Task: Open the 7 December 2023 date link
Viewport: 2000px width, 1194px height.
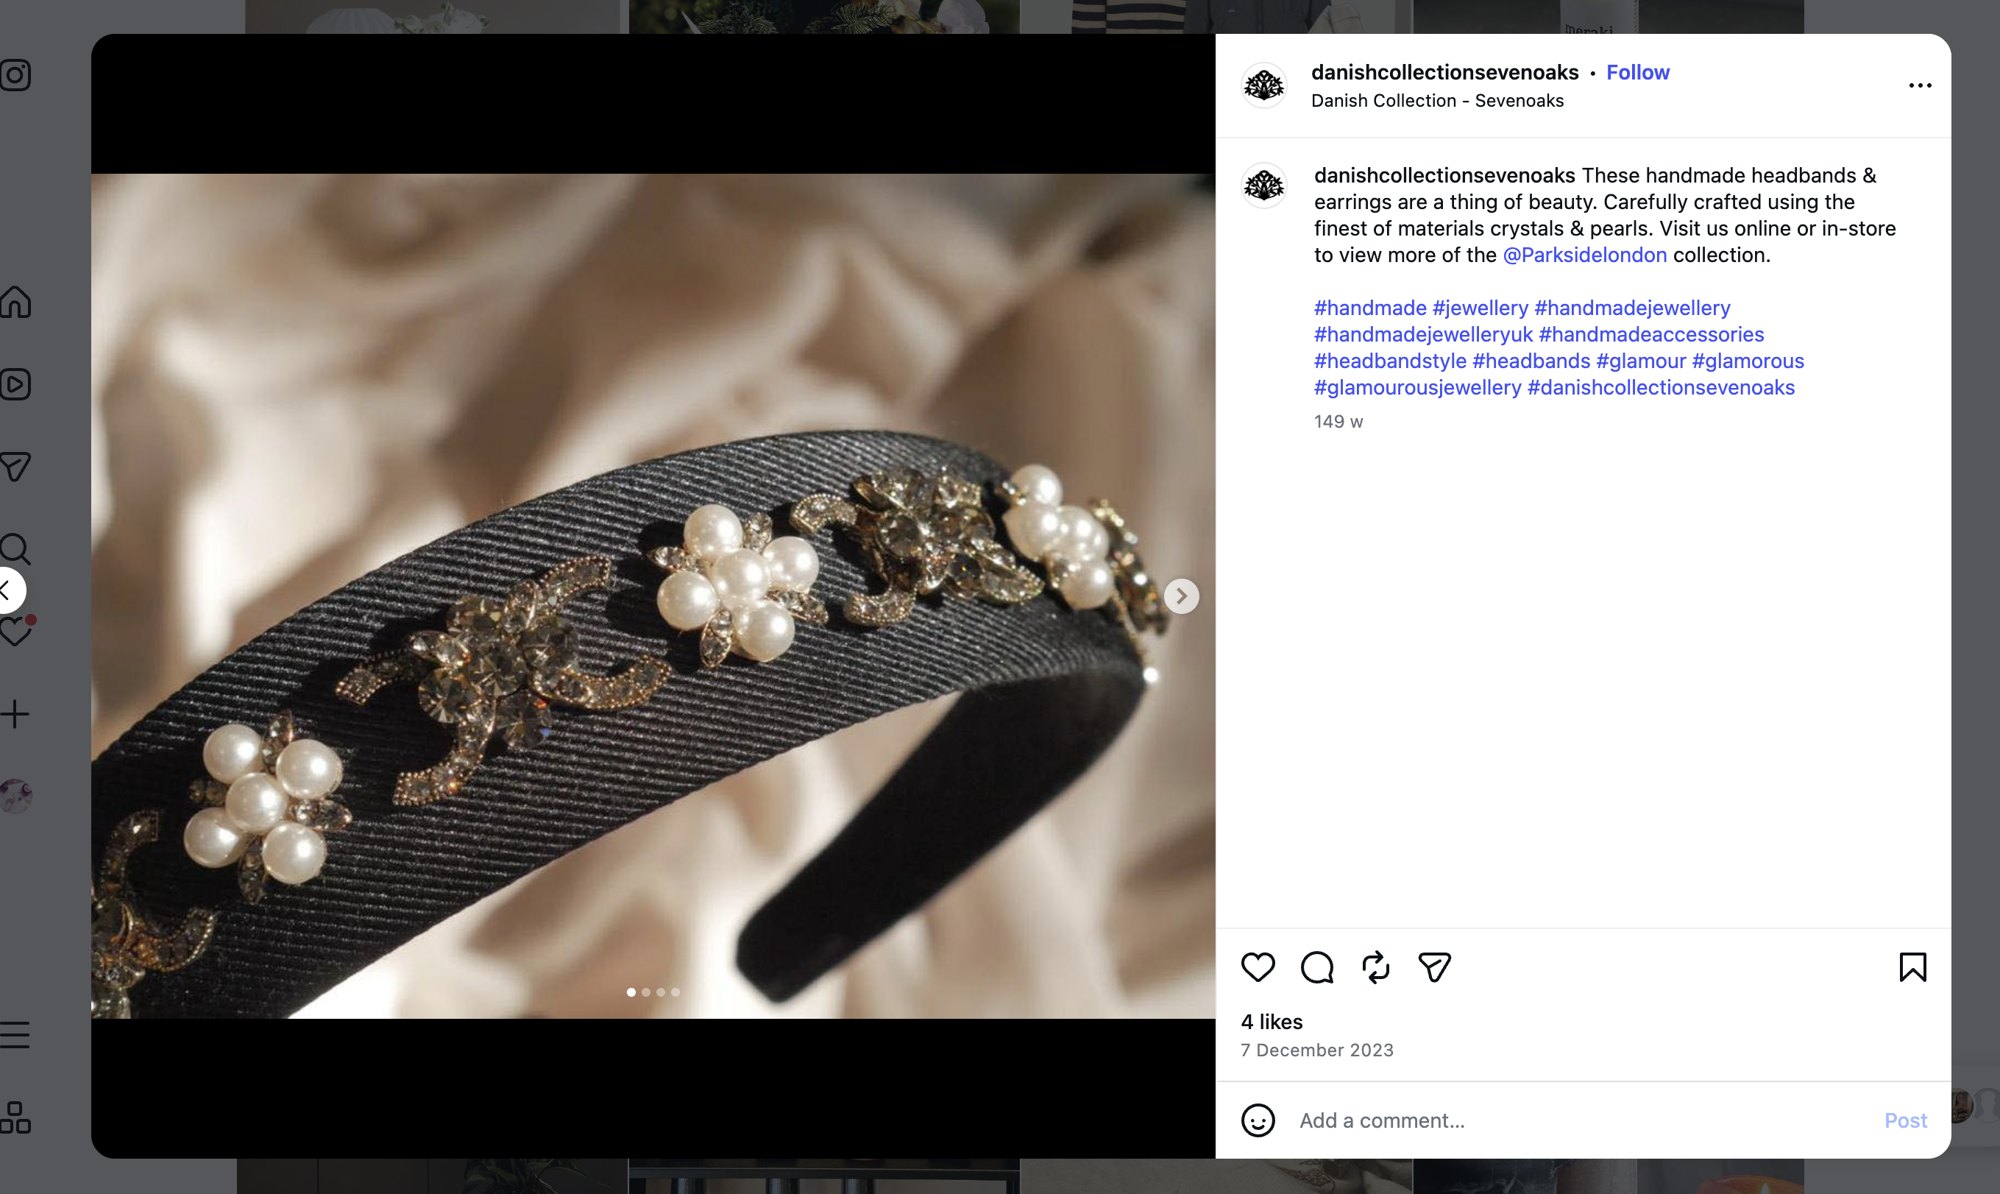Action: pos(1317,1050)
